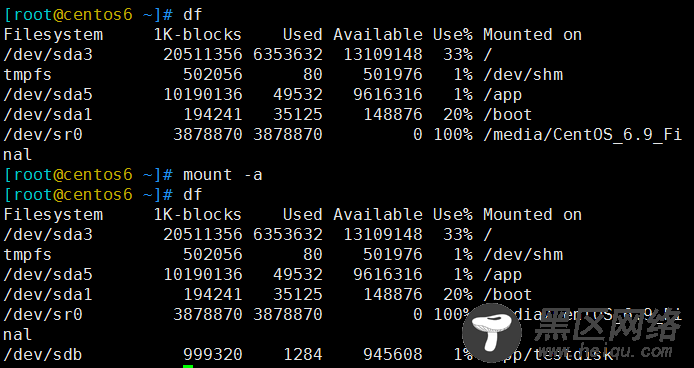The width and height of the screenshot is (694, 368).
Task: Click the second "df" command after mount -a
Action: click(x=193, y=194)
